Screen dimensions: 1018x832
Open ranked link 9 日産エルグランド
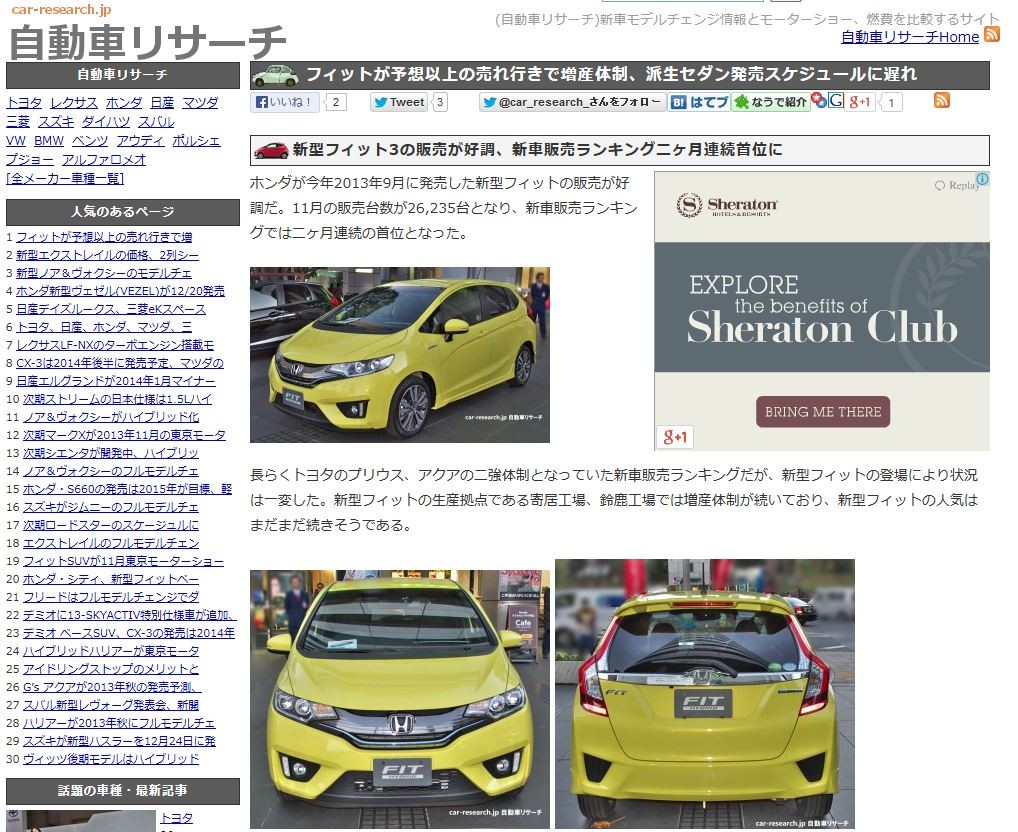[116, 381]
